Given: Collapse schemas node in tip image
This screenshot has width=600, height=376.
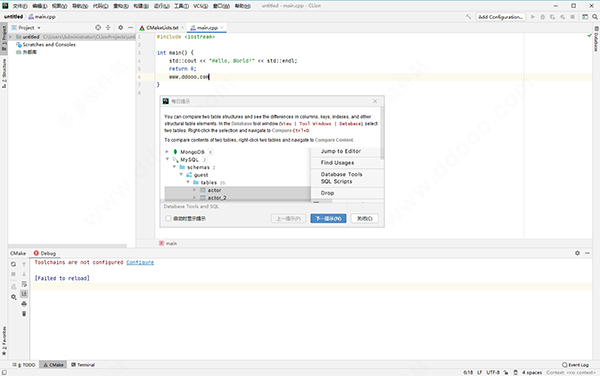Looking at the screenshot, I should 174,167.
